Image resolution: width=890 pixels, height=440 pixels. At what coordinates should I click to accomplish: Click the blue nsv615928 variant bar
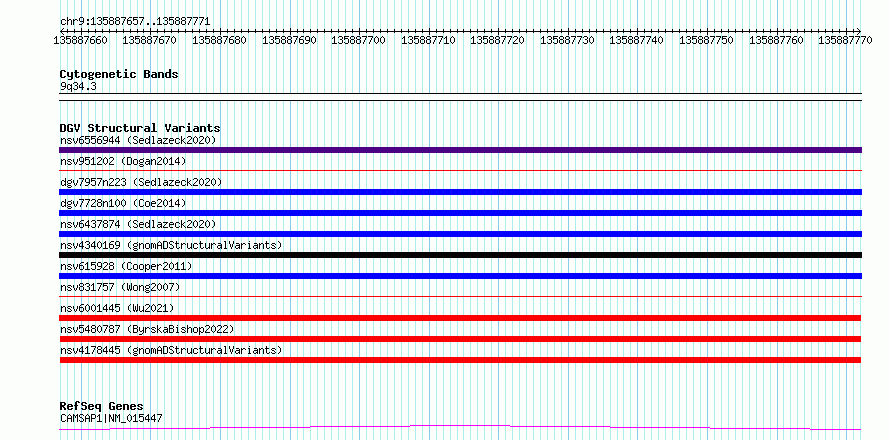(460, 276)
